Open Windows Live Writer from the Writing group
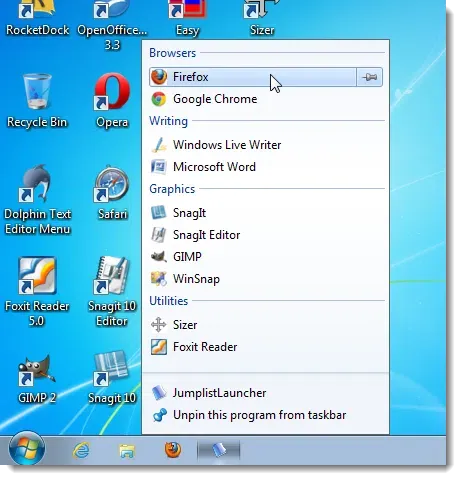This screenshot has height=480, width=461. [266, 145]
